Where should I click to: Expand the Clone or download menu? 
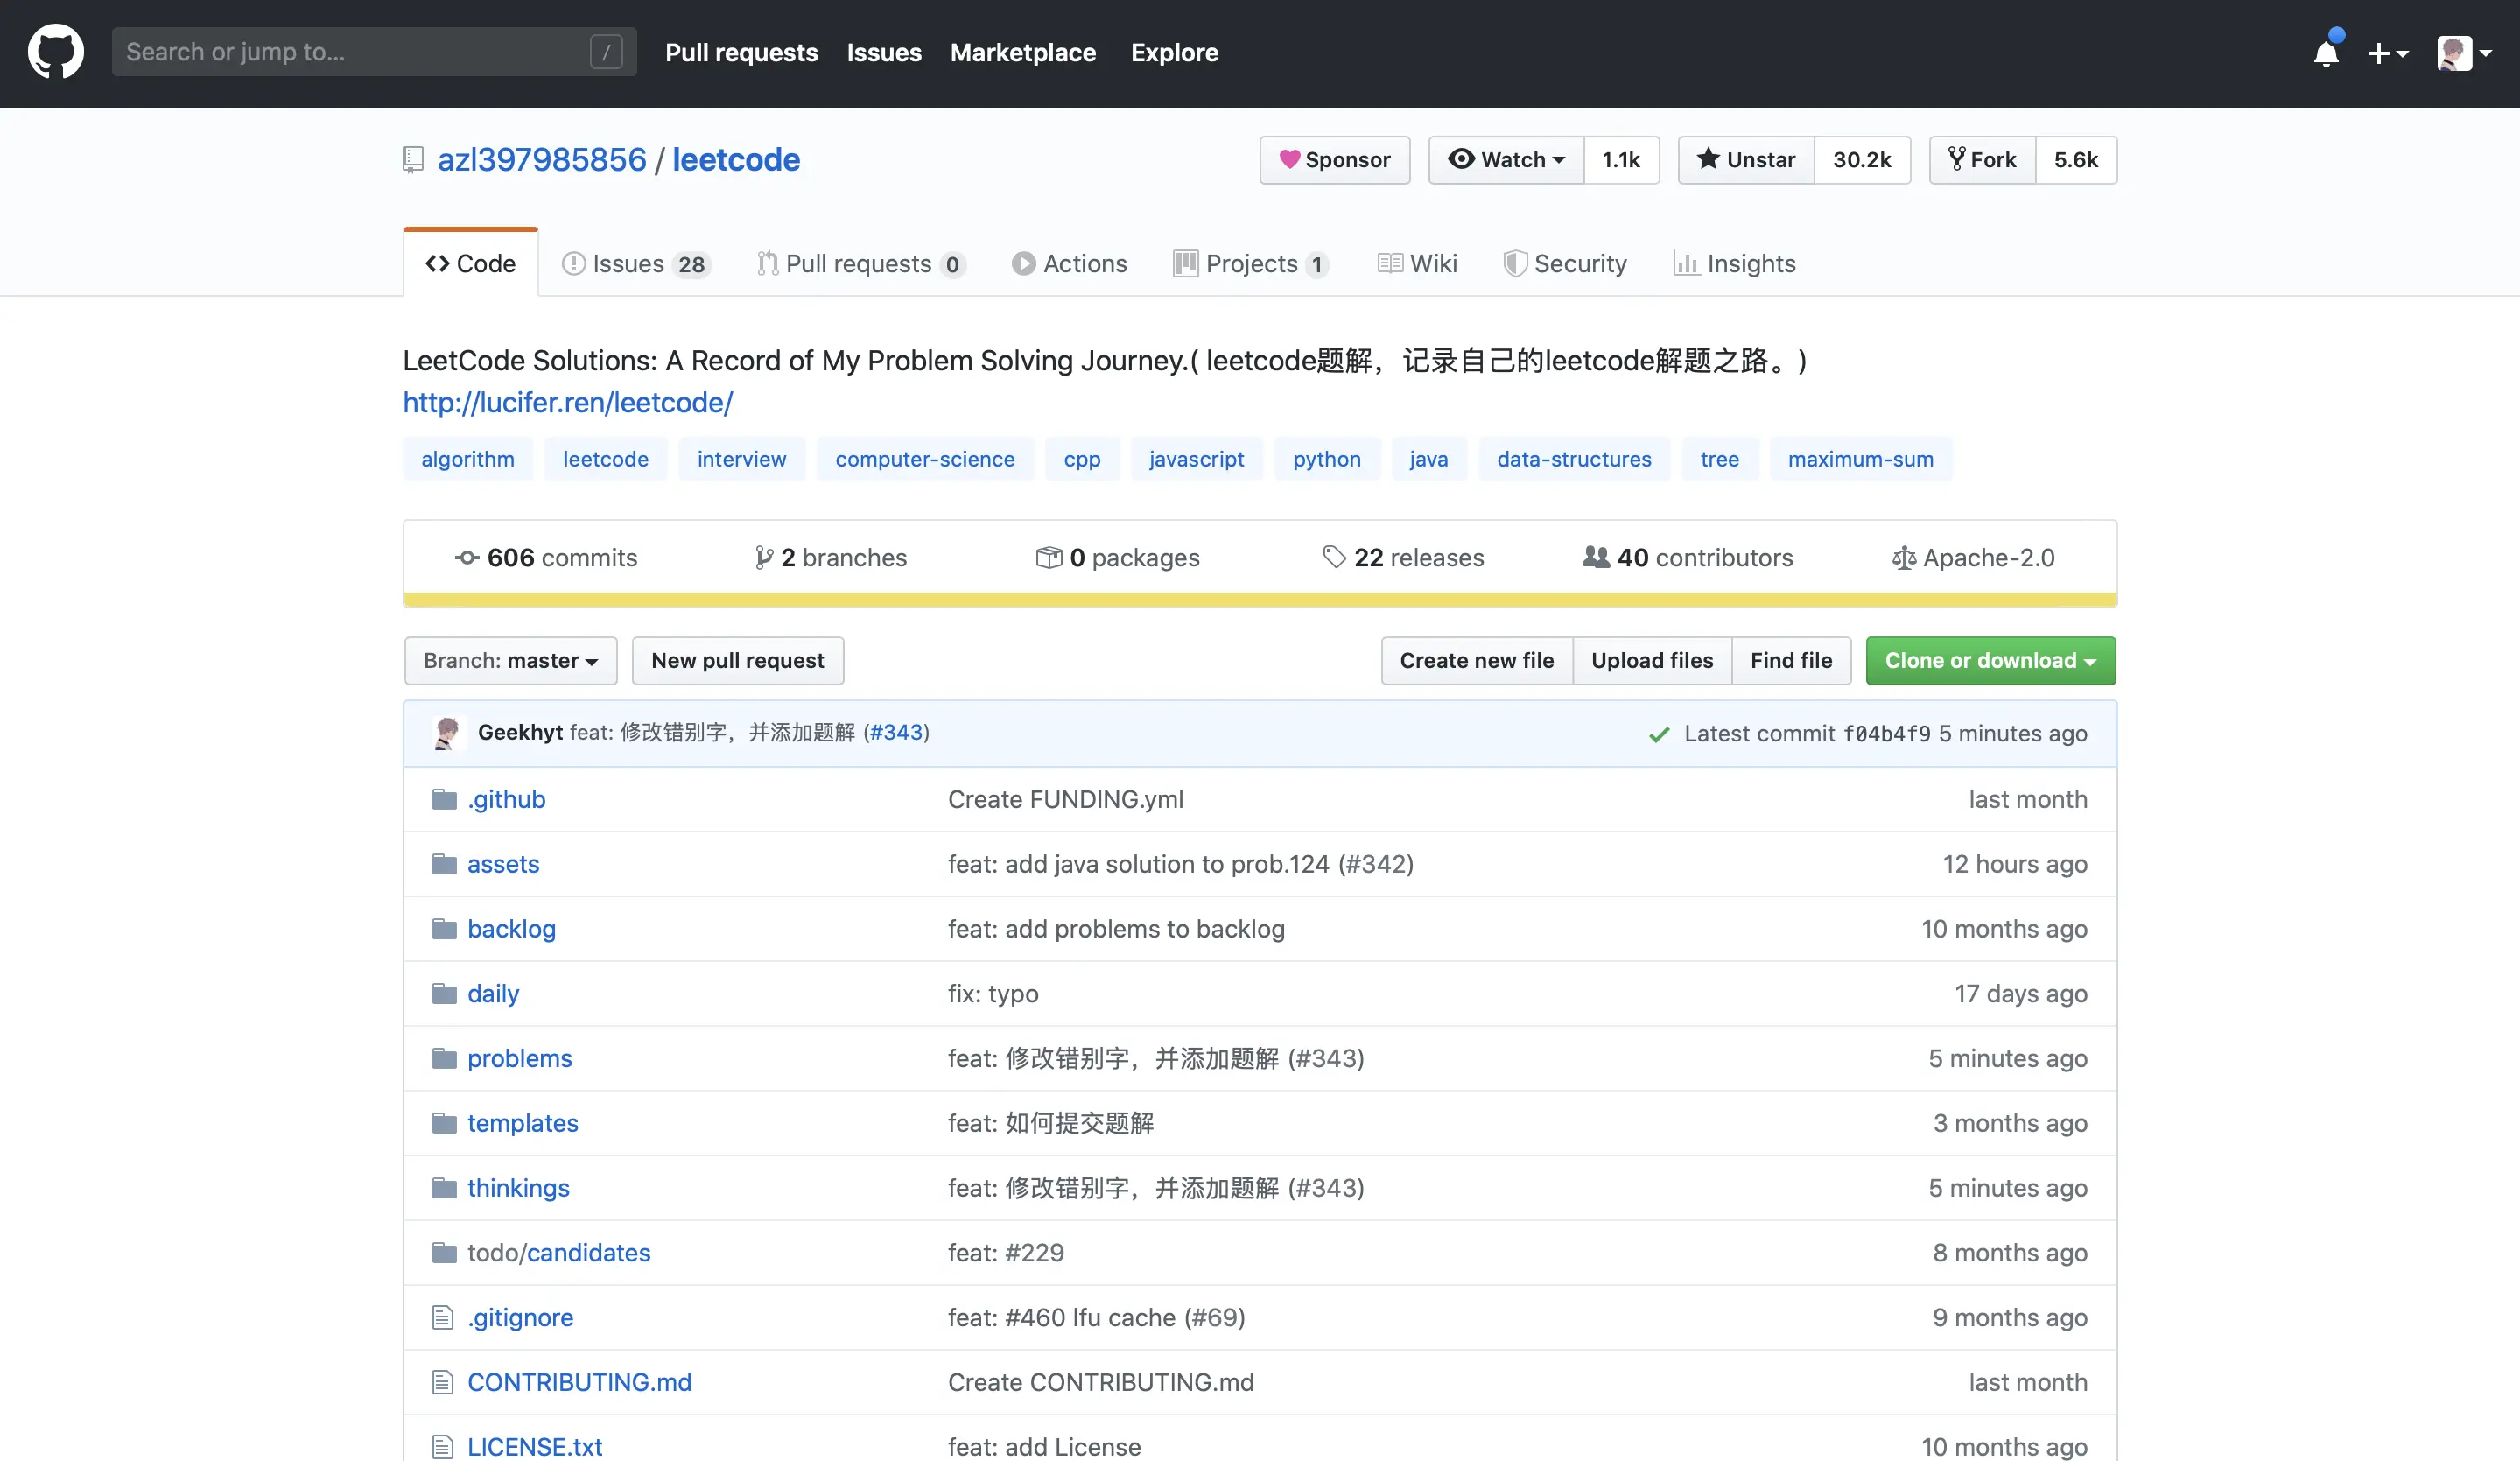coord(1990,661)
